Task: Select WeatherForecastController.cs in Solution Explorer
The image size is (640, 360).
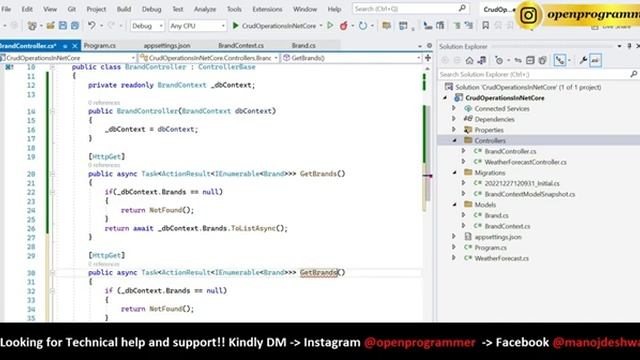Action: [526, 162]
